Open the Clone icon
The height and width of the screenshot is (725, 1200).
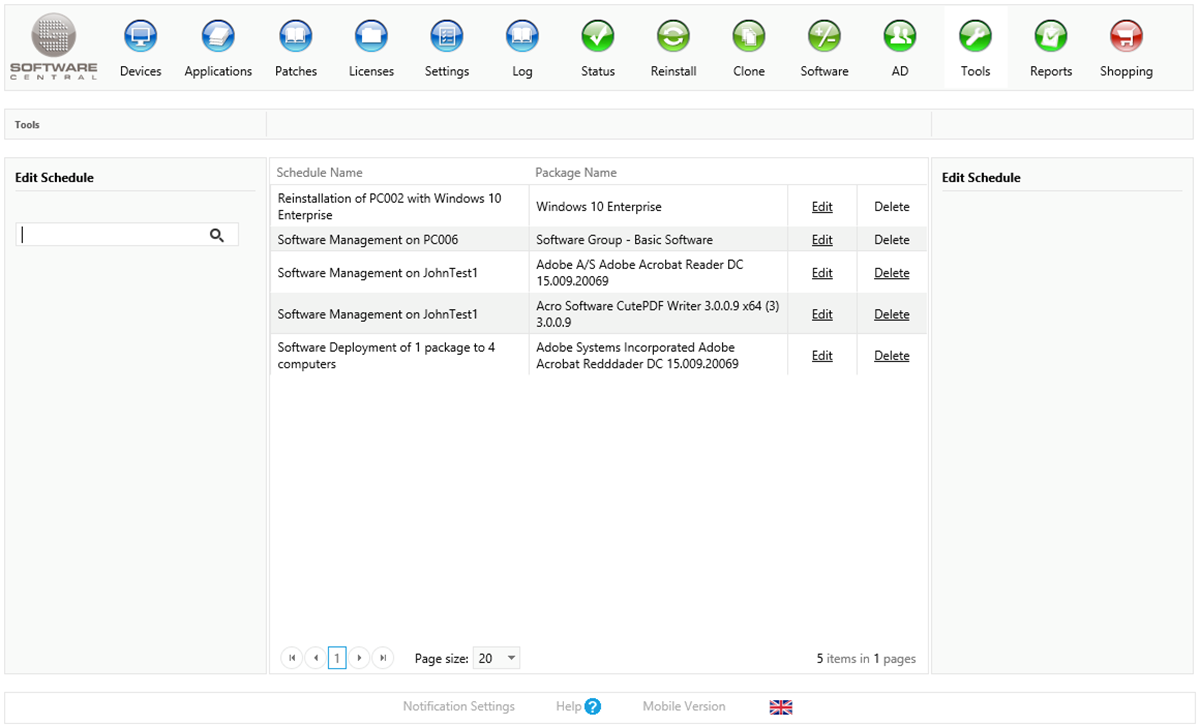click(748, 37)
